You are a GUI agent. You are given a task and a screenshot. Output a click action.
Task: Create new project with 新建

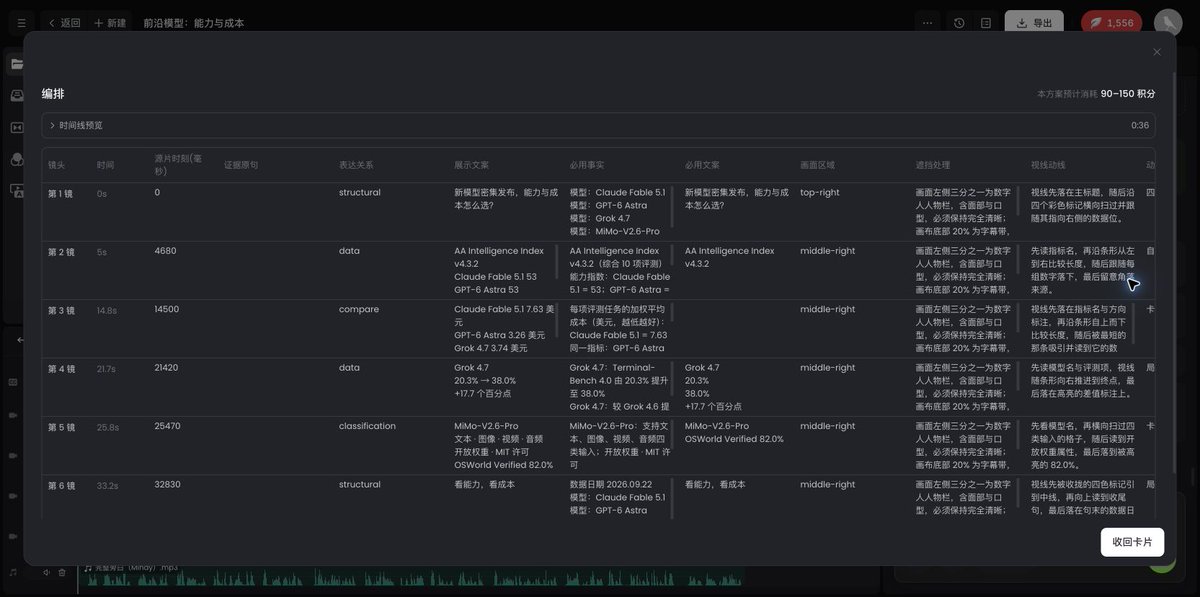click(x=110, y=23)
